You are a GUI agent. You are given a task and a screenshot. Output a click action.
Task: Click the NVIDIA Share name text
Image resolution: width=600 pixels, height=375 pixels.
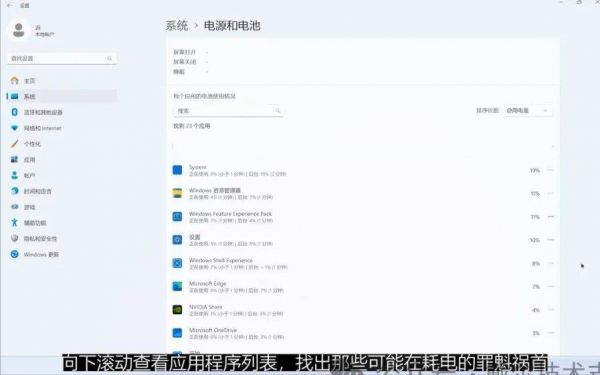[x=205, y=307]
